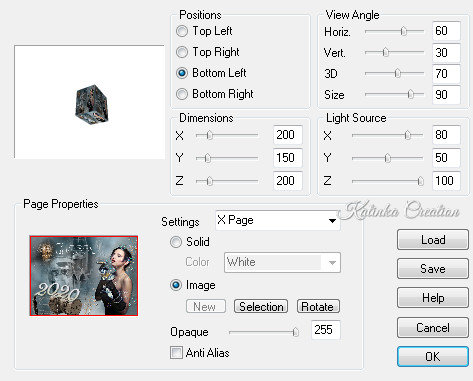Choose the Bottom Right position option
473x381 pixels.
tap(182, 94)
